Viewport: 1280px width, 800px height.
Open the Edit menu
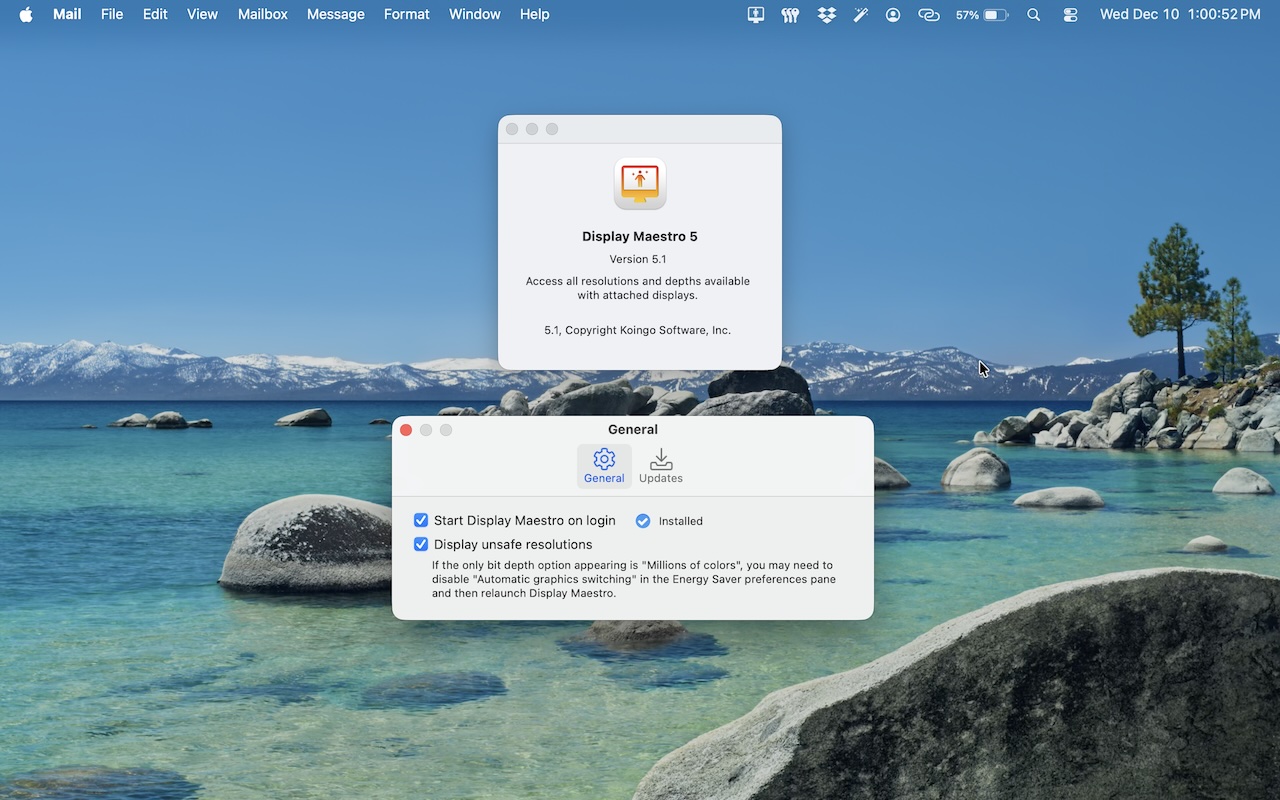155,15
